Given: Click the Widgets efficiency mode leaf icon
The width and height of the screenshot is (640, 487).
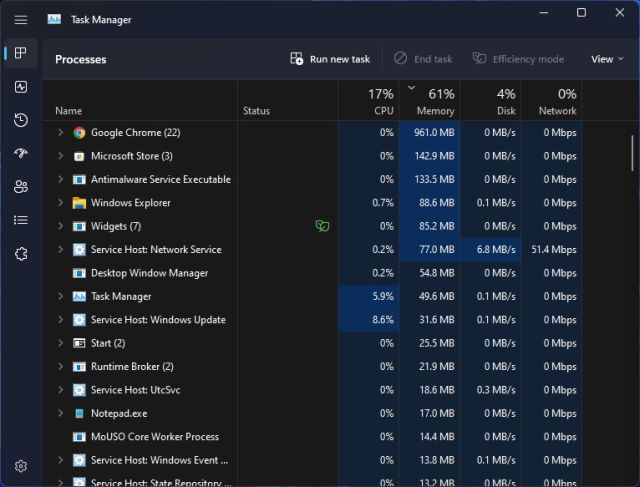Looking at the screenshot, I should pyautogui.click(x=322, y=226).
